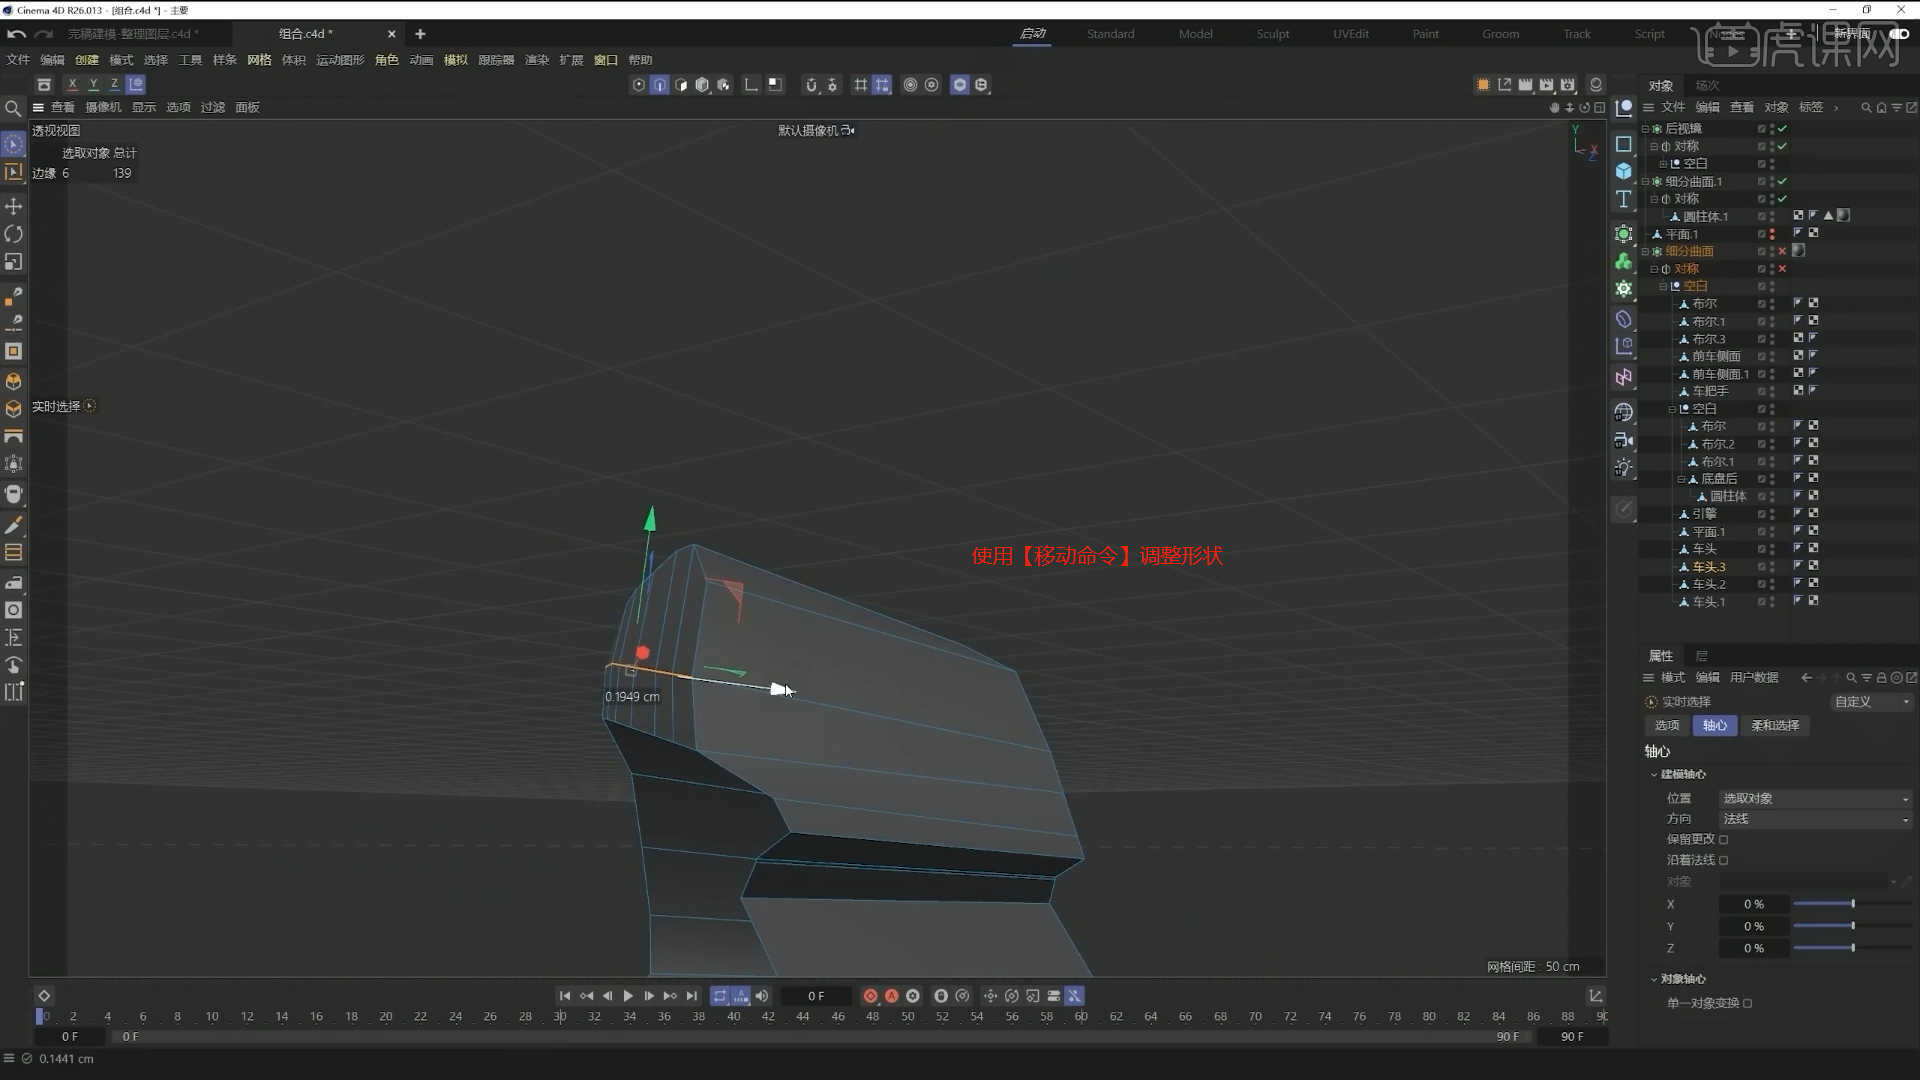Select the Scale tool in left toolbar
1920x1080 pixels.
[14, 262]
